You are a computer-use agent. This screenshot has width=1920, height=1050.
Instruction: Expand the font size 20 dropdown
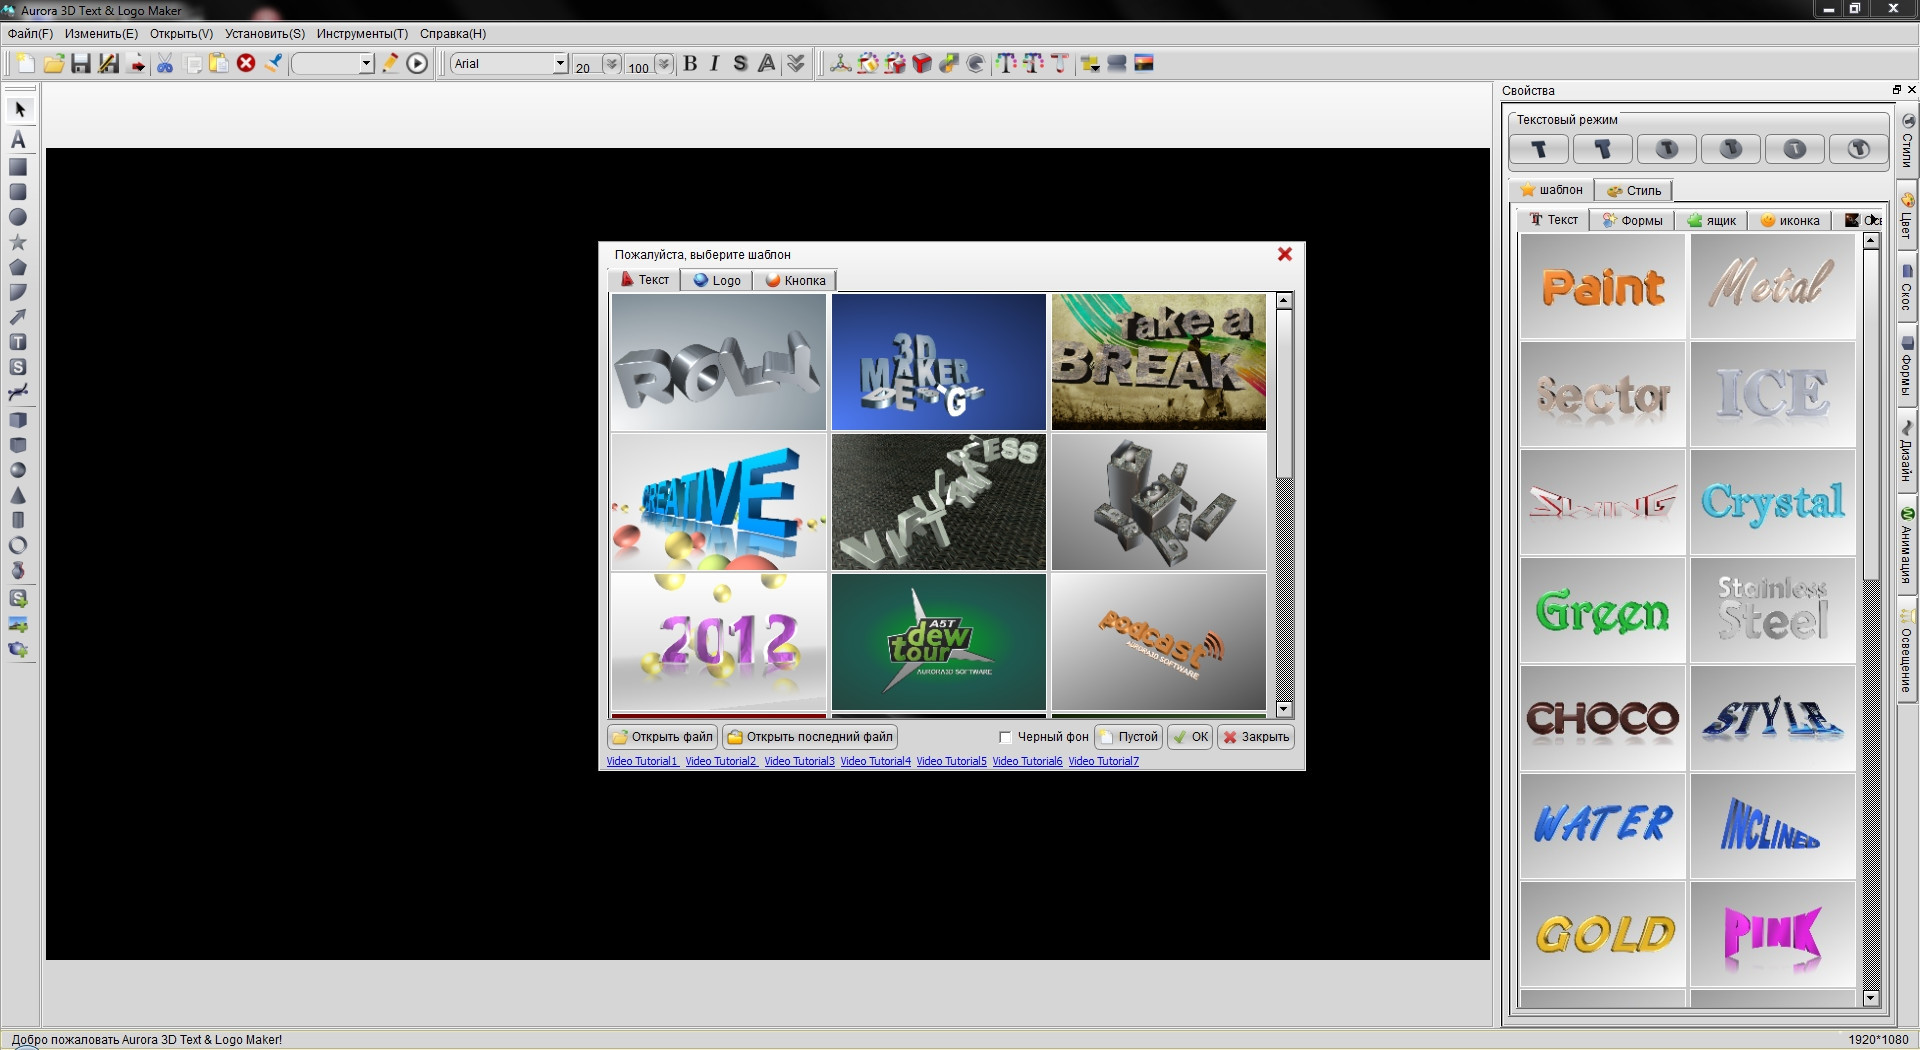tap(611, 64)
